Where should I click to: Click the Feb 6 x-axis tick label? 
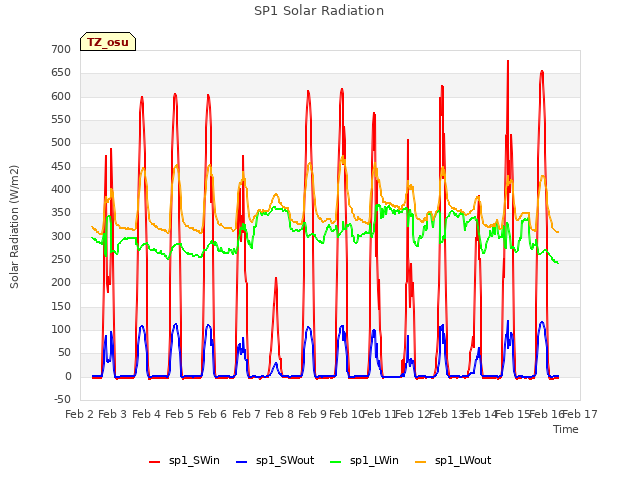(212, 414)
